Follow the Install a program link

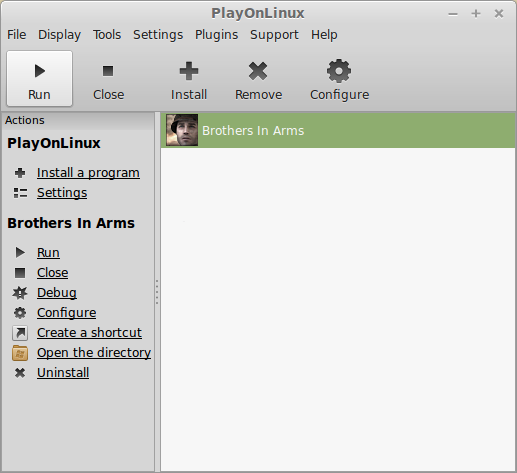click(x=88, y=173)
